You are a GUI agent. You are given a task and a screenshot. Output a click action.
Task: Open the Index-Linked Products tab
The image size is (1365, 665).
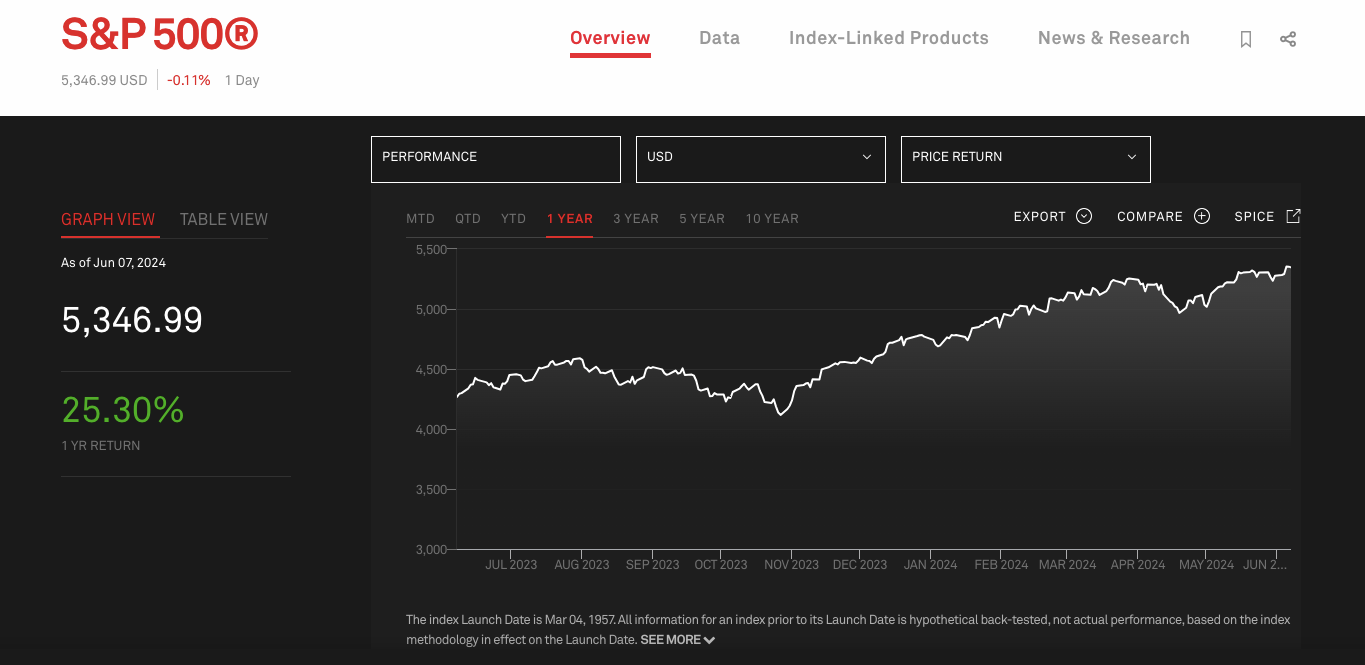[x=889, y=39]
